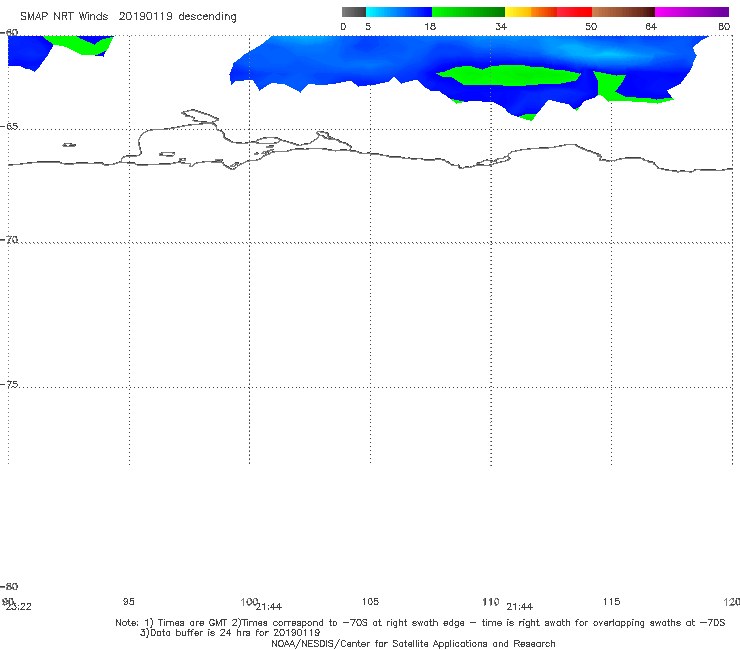The width and height of the screenshot is (740, 650).
Task: Click the title "SMAP NRT Winds 20190119 descending"
Action: click(128, 16)
